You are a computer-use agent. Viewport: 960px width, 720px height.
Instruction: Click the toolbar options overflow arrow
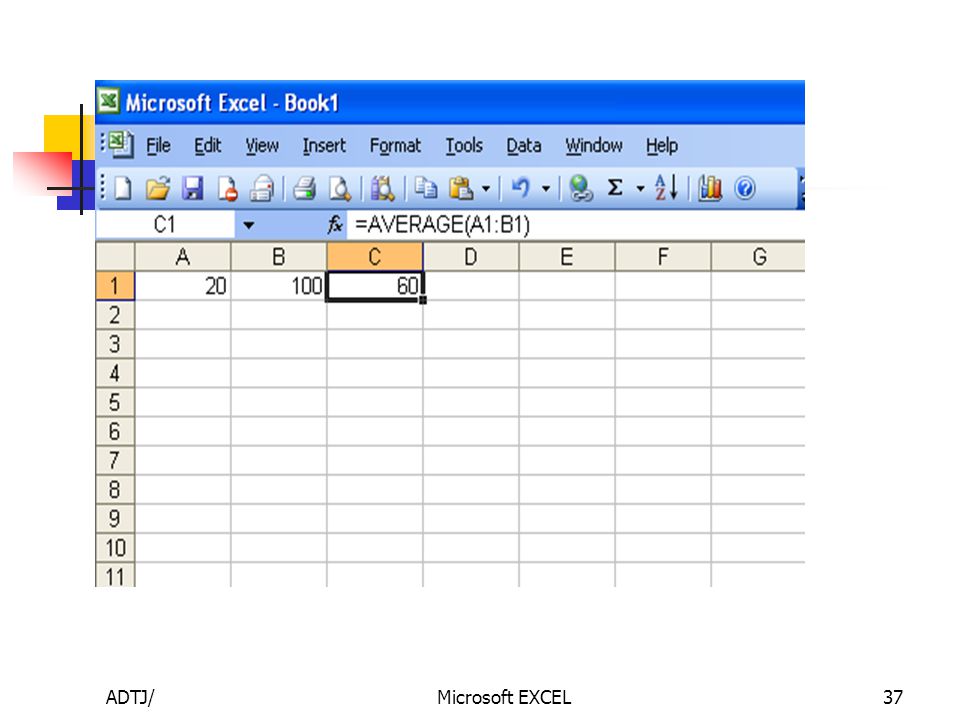click(x=801, y=189)
